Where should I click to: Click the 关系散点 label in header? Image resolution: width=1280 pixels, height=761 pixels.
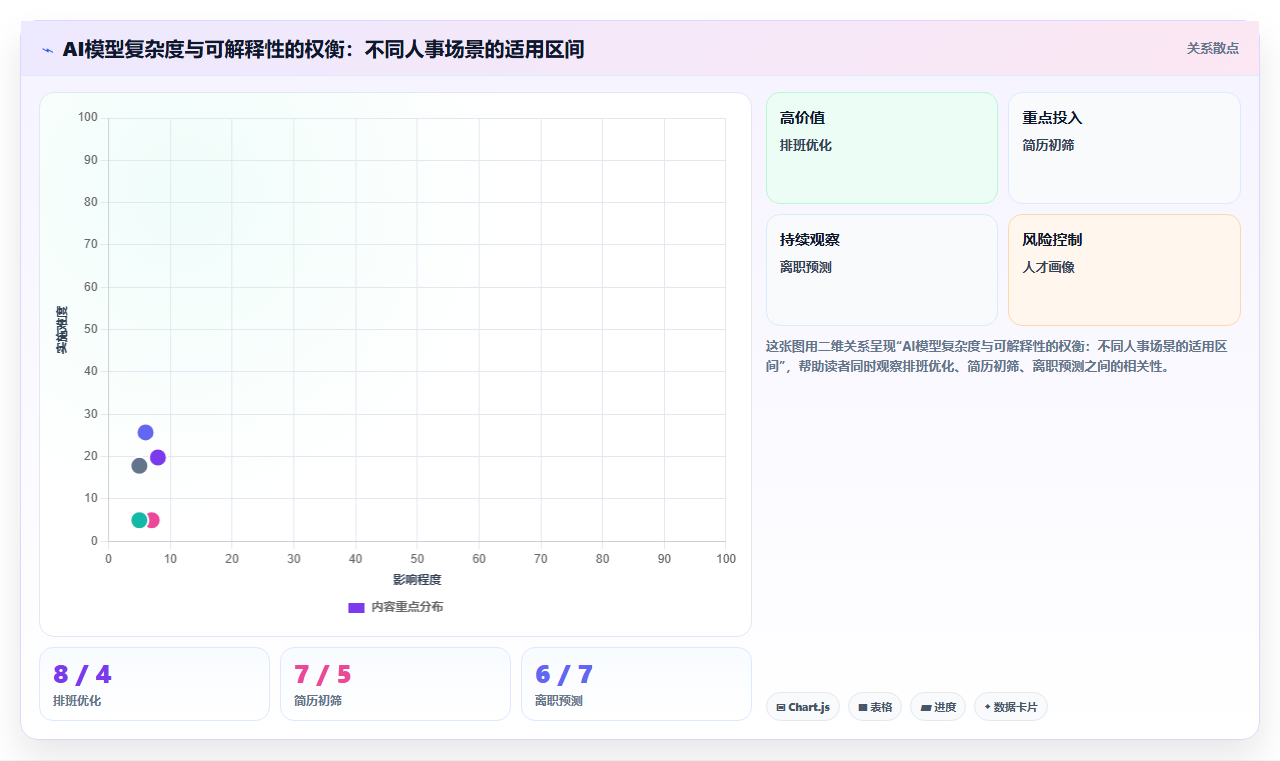click(x=1213, y=48)
